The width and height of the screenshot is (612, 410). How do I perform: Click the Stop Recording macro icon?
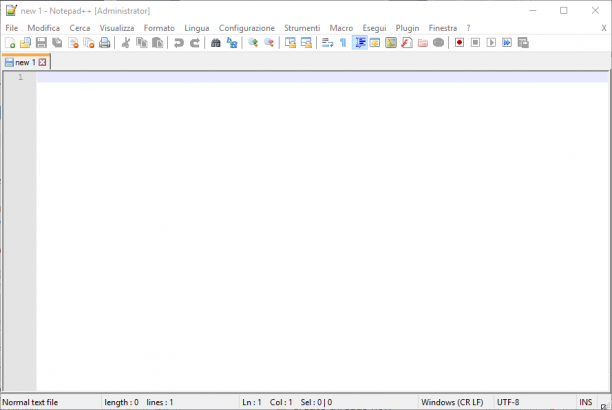coord(475,43)
